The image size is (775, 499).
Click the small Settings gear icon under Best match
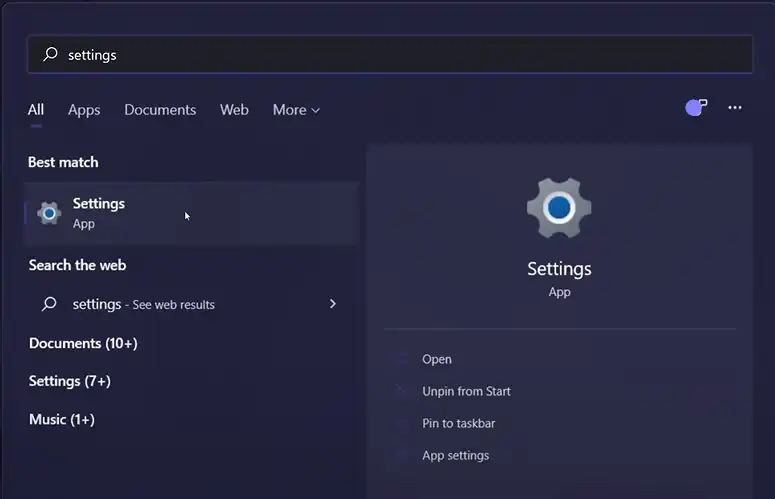[49, 213]
